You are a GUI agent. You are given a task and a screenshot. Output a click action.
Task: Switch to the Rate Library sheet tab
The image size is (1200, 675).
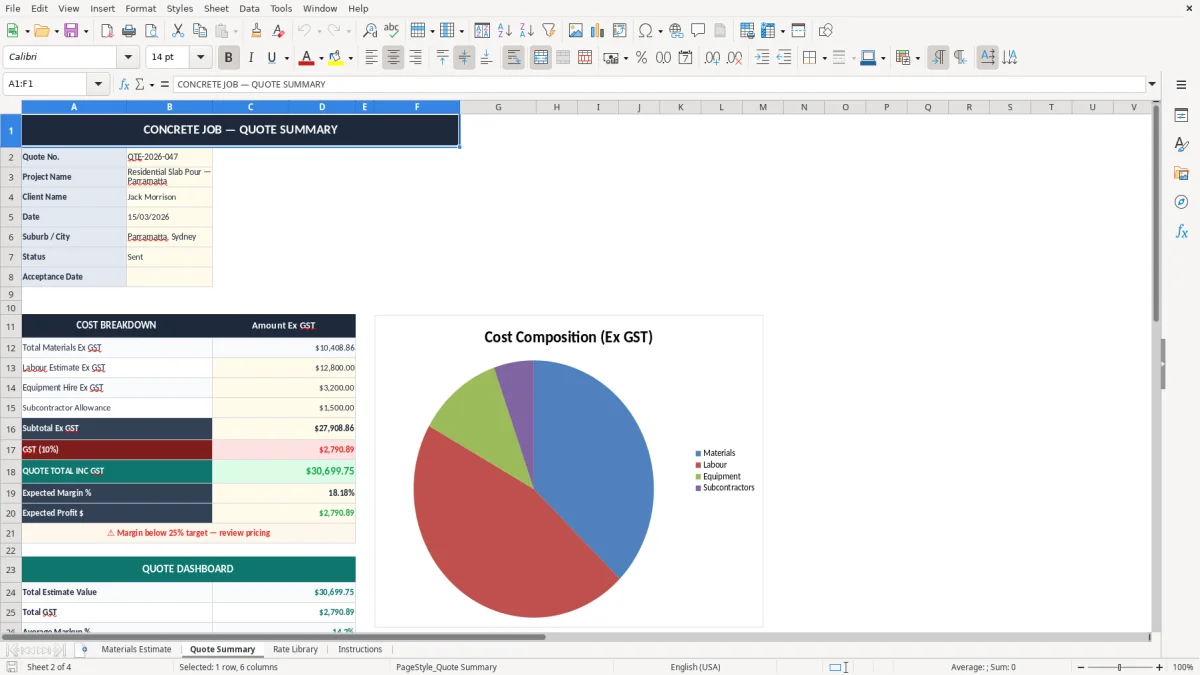[x=295, y=650]
